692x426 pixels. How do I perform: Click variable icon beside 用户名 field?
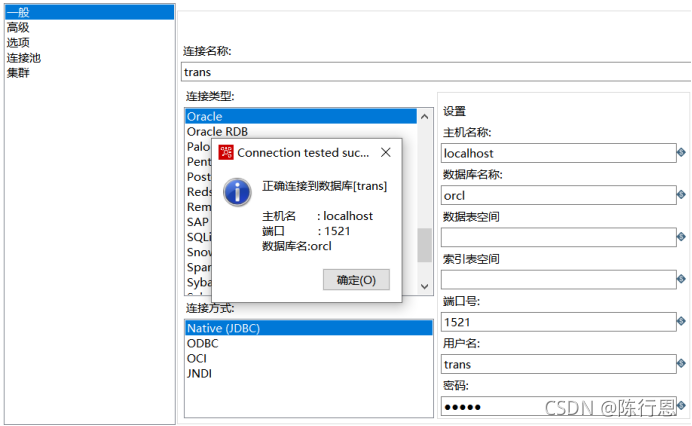pos(681,363)
